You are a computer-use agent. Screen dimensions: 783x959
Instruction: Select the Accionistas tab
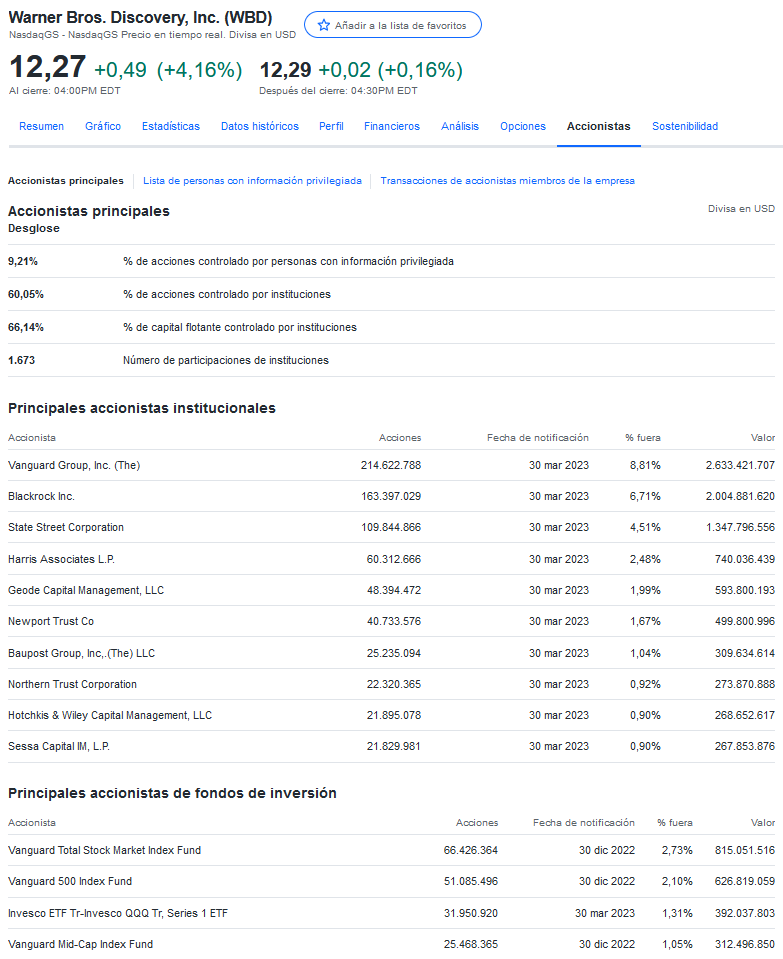(x=598, y=126)
